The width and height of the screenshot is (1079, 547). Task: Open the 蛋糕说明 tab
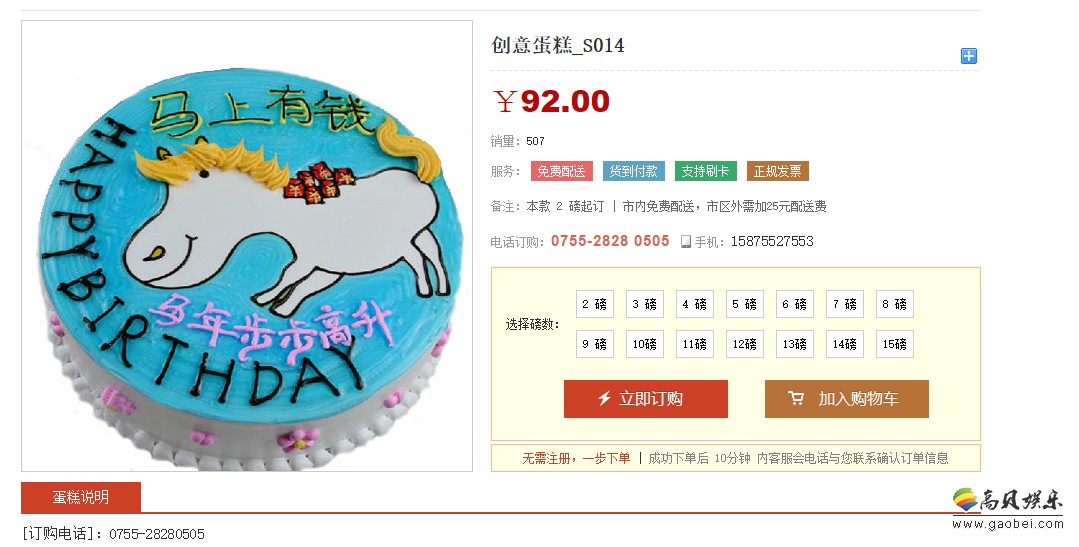(x=81, y=497)
